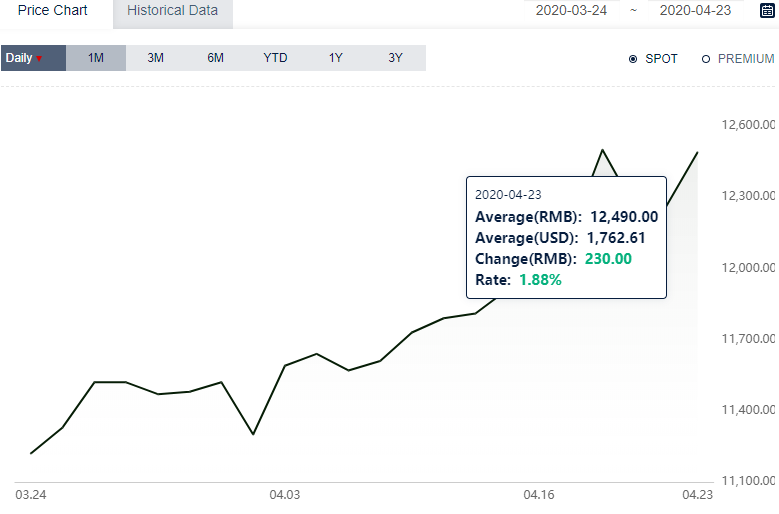Edit the end date 2020-04-23 field
The image size is (779, 514).
(696, 10)
